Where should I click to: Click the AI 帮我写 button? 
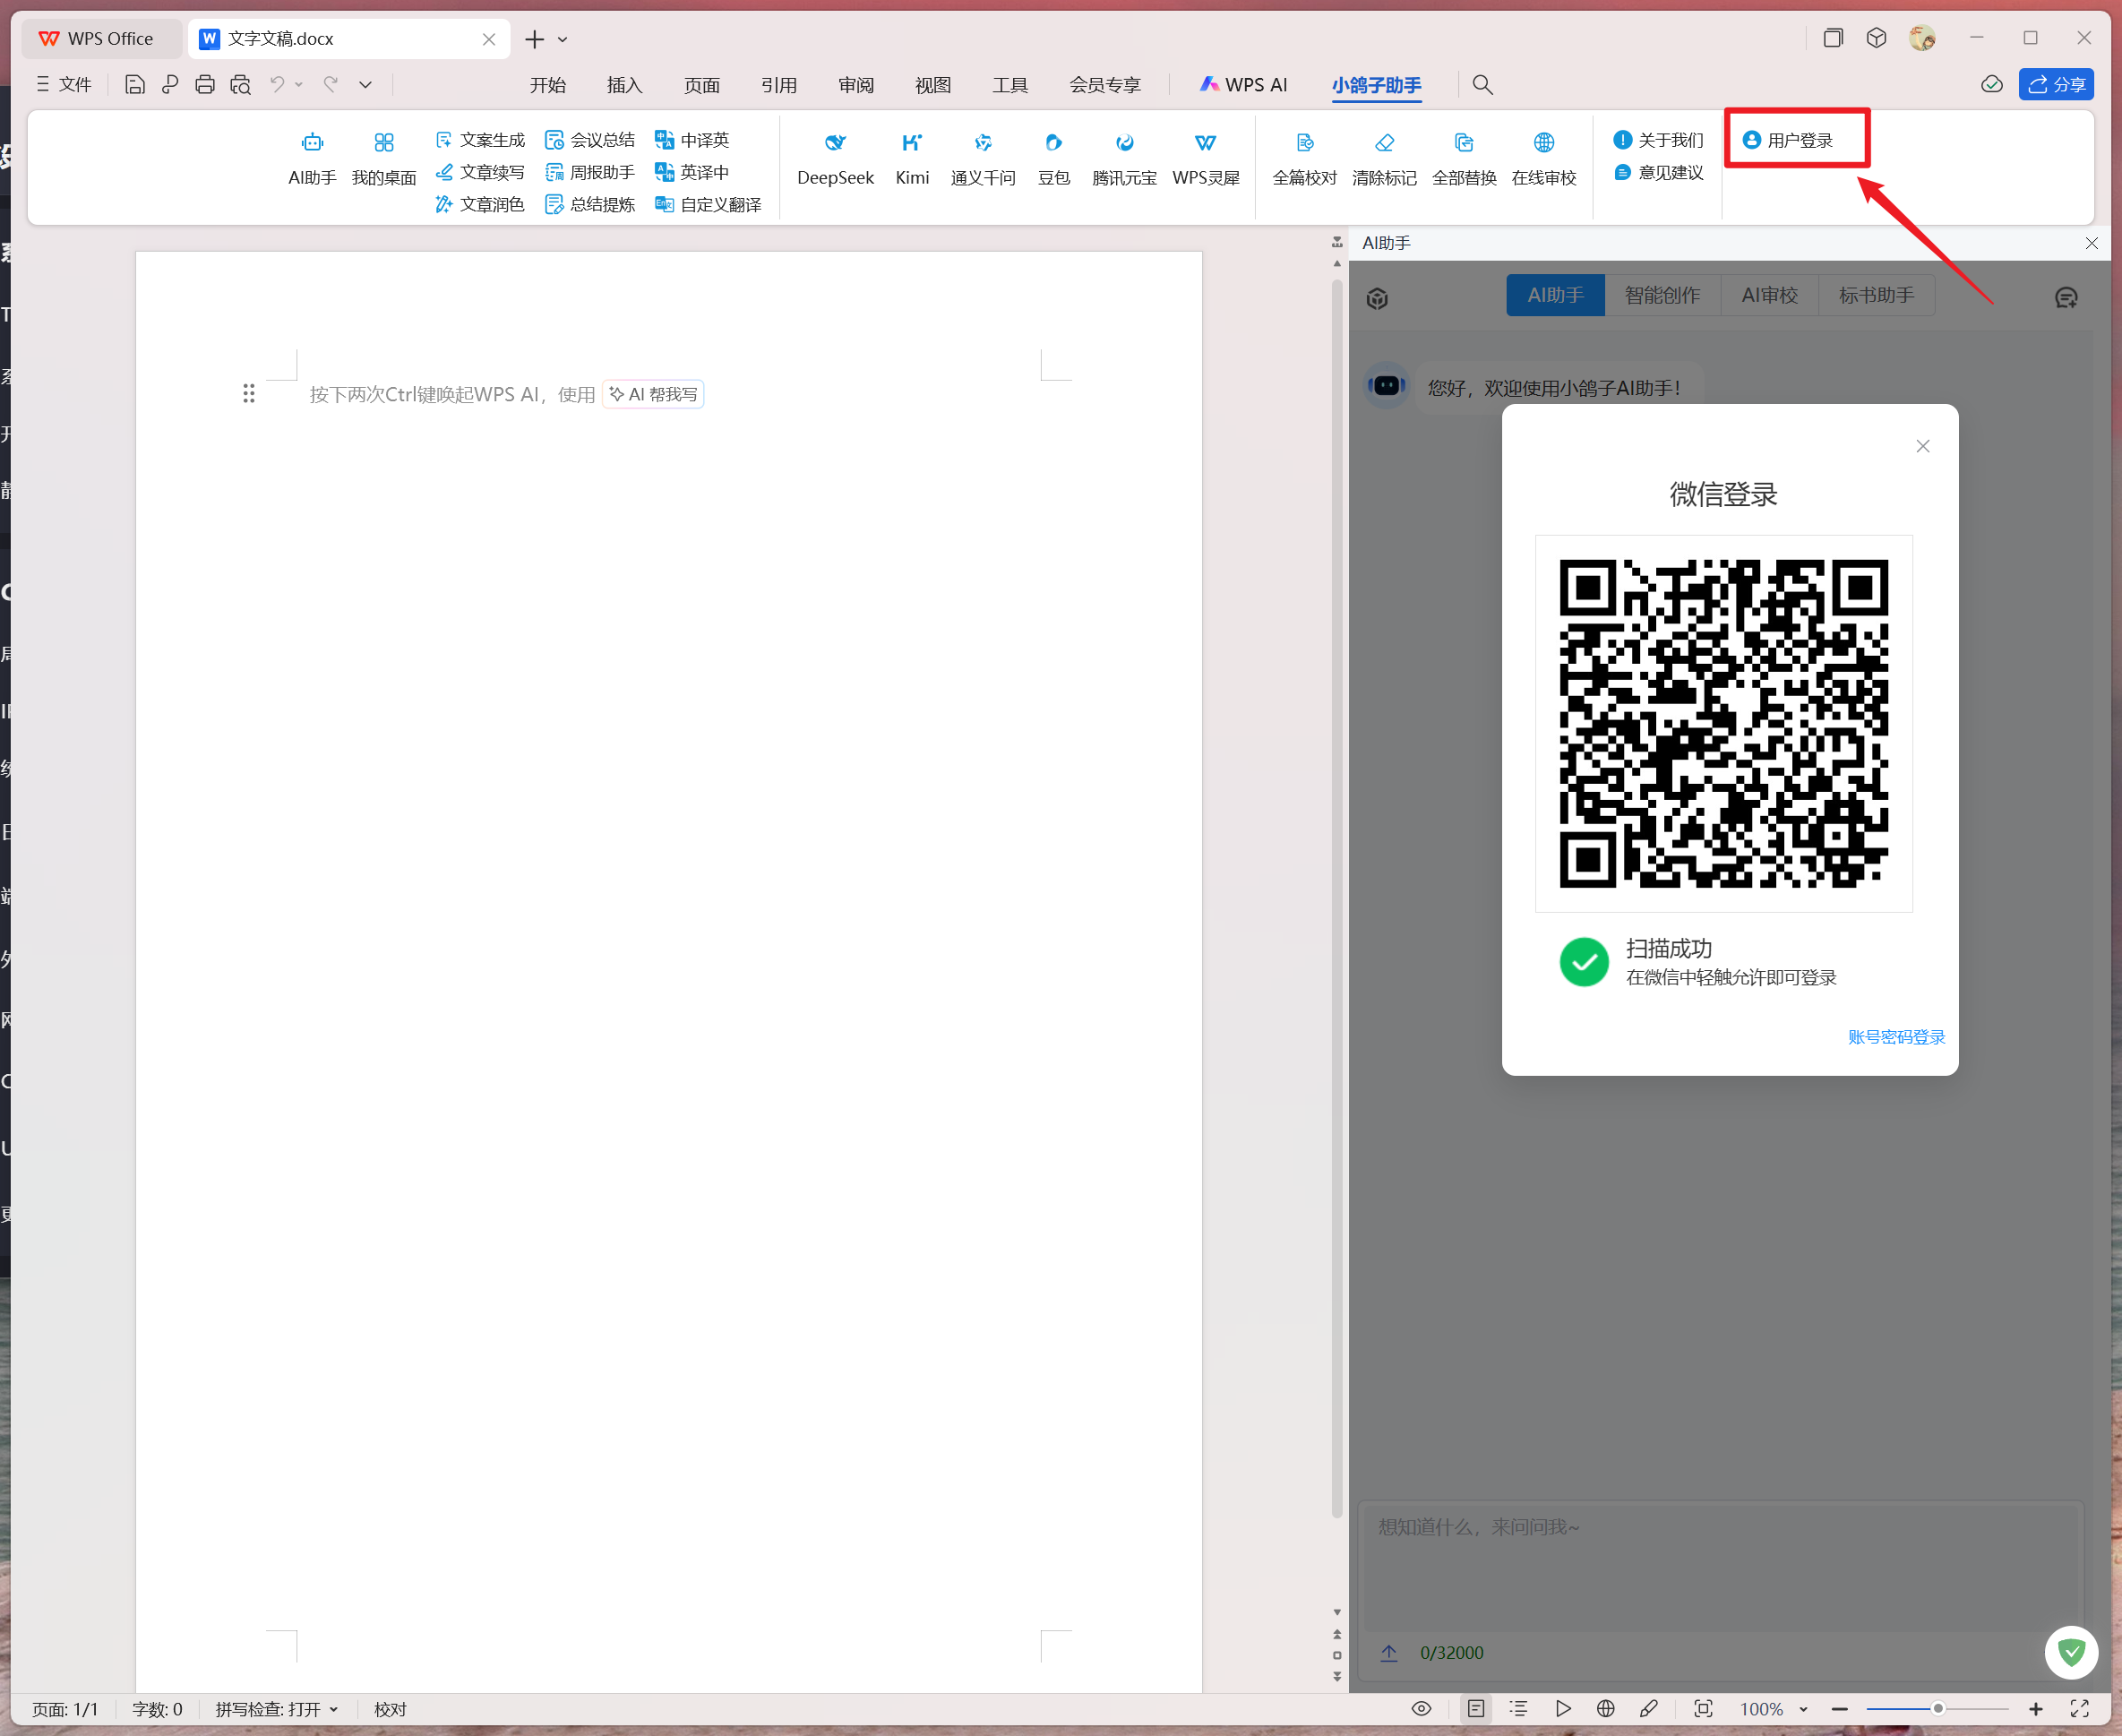[653, 394]
